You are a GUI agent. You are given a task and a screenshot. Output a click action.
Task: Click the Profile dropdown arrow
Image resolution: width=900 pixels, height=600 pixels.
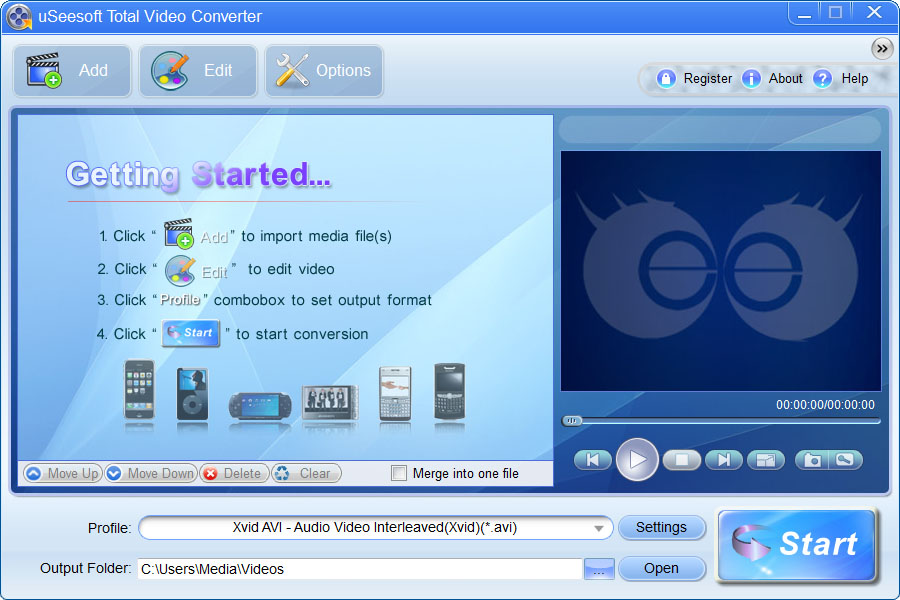599,528
